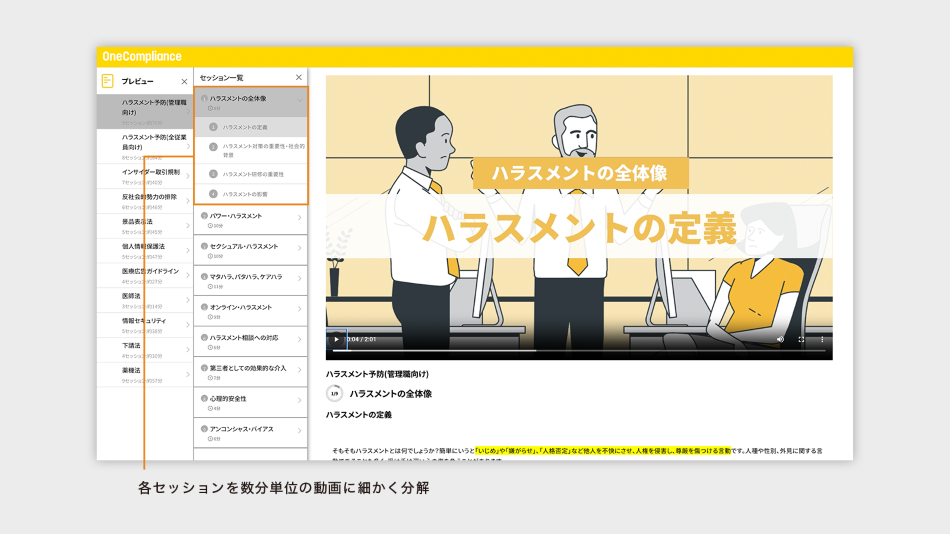Enter fullscreen video mode
This screenshot has height=534, width=950.
(x=801, y=340)
